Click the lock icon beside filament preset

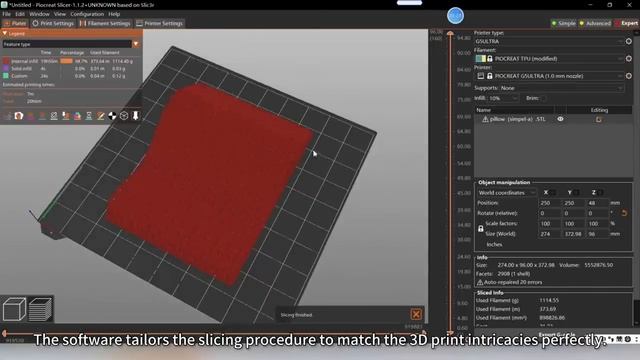[x=490, y=59]
